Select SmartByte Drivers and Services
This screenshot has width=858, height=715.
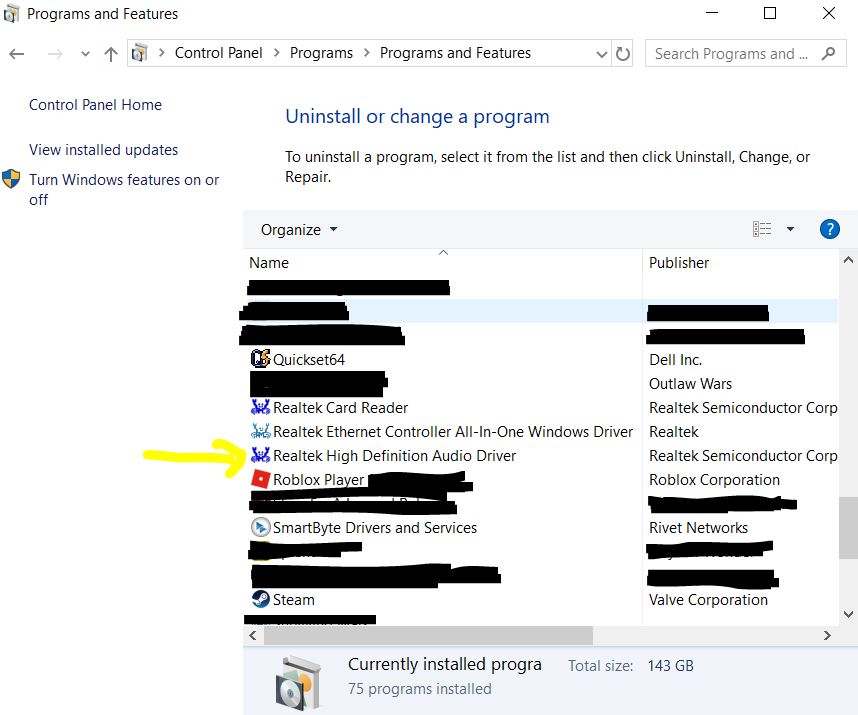(375, 528)
